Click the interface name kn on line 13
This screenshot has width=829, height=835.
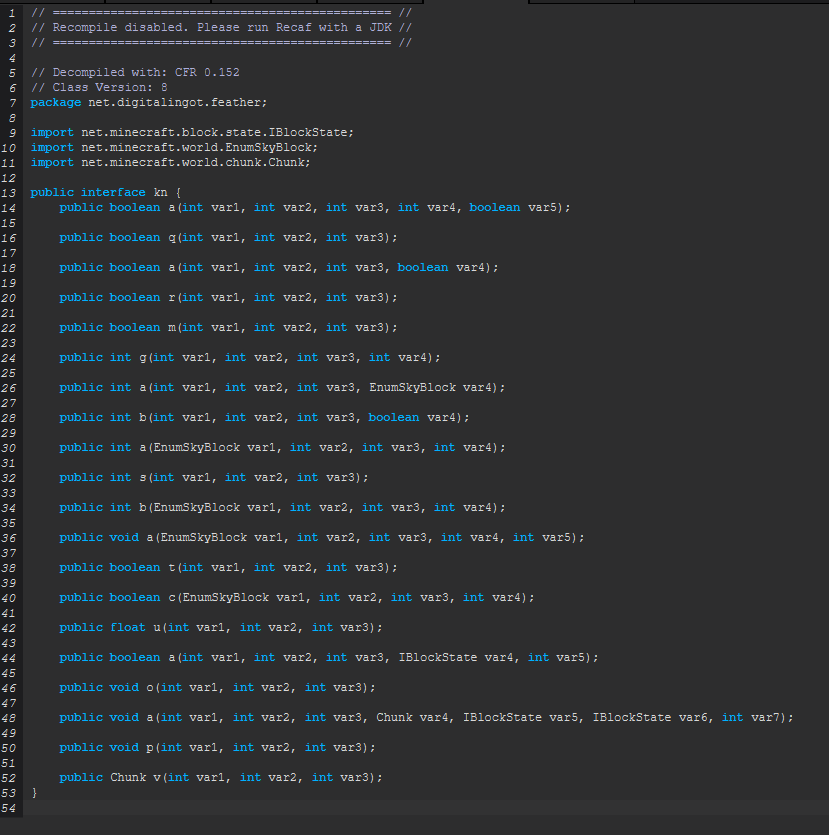pyautogui.click(x=163, y=191)
